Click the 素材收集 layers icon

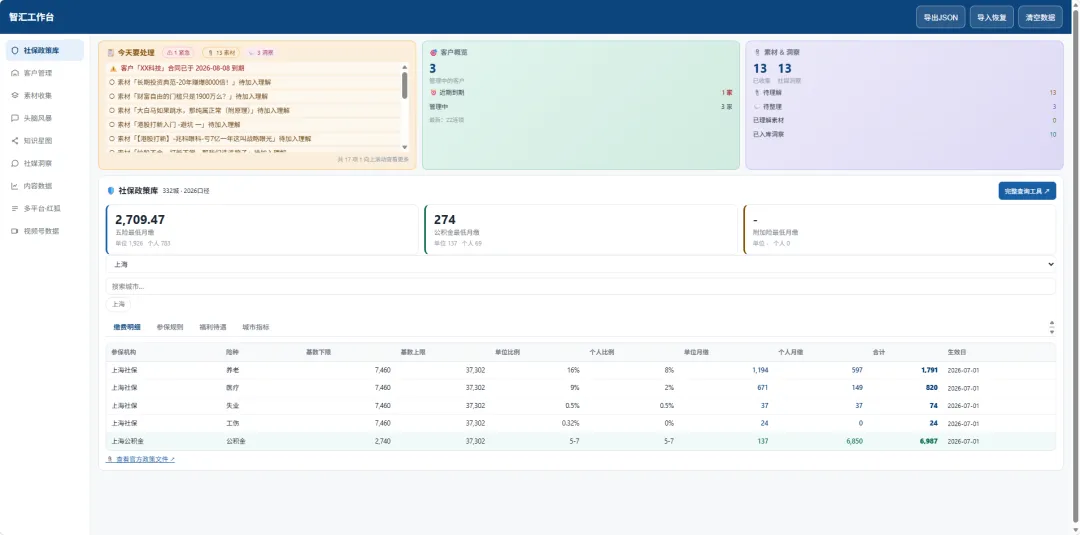pyautogui.click(x=15, y=96)
